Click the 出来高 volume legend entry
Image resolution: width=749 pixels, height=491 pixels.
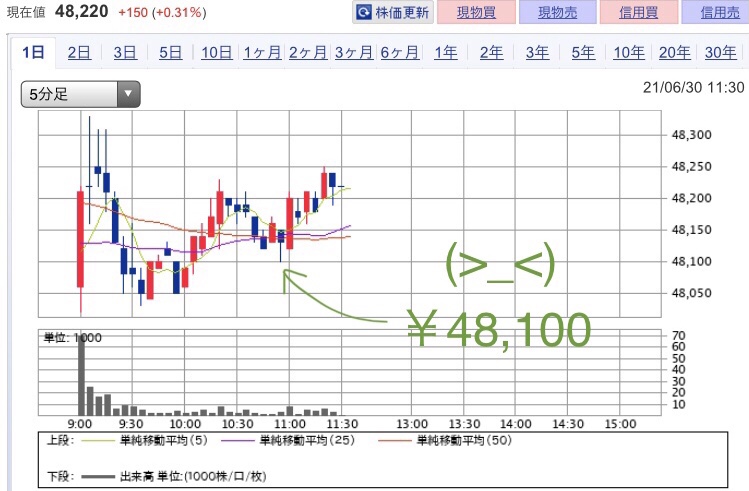pos(174,476)
